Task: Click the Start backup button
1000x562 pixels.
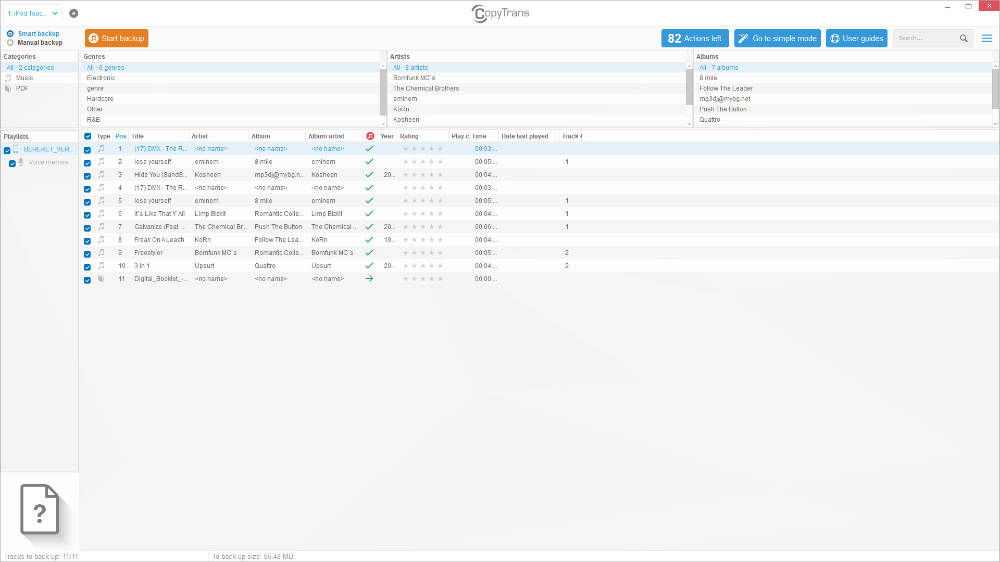Action: click(117, 38)
